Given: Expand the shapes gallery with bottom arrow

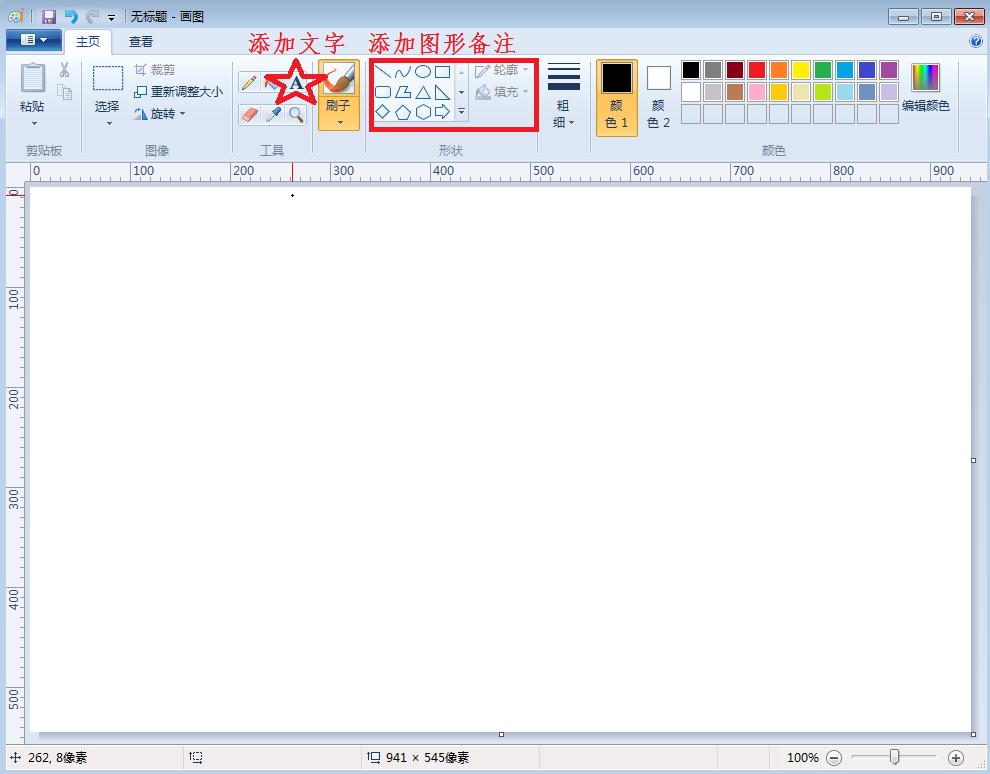Looking at the screenshot, I should coord(461,112).
